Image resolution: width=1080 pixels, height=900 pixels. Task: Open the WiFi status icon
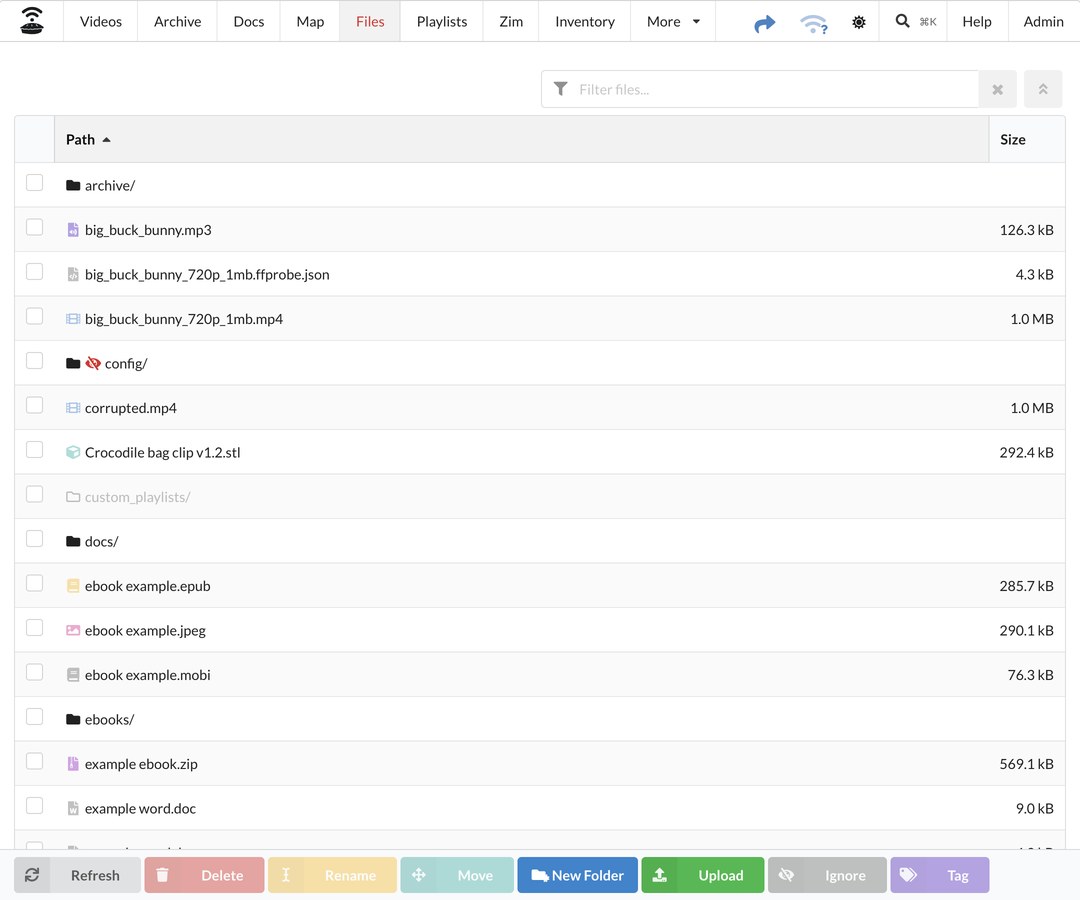[813, 23]
